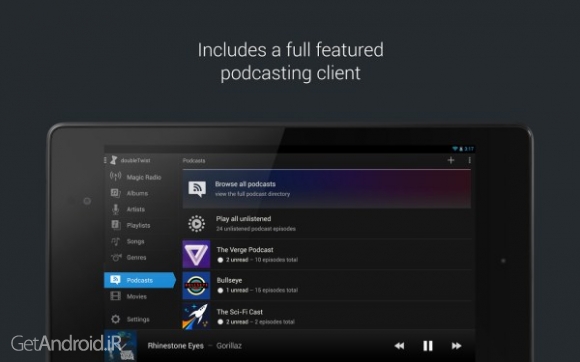Viewport: 580px width, 362px height.
Task: Tap the battery status icon
Action: (461, 149)
